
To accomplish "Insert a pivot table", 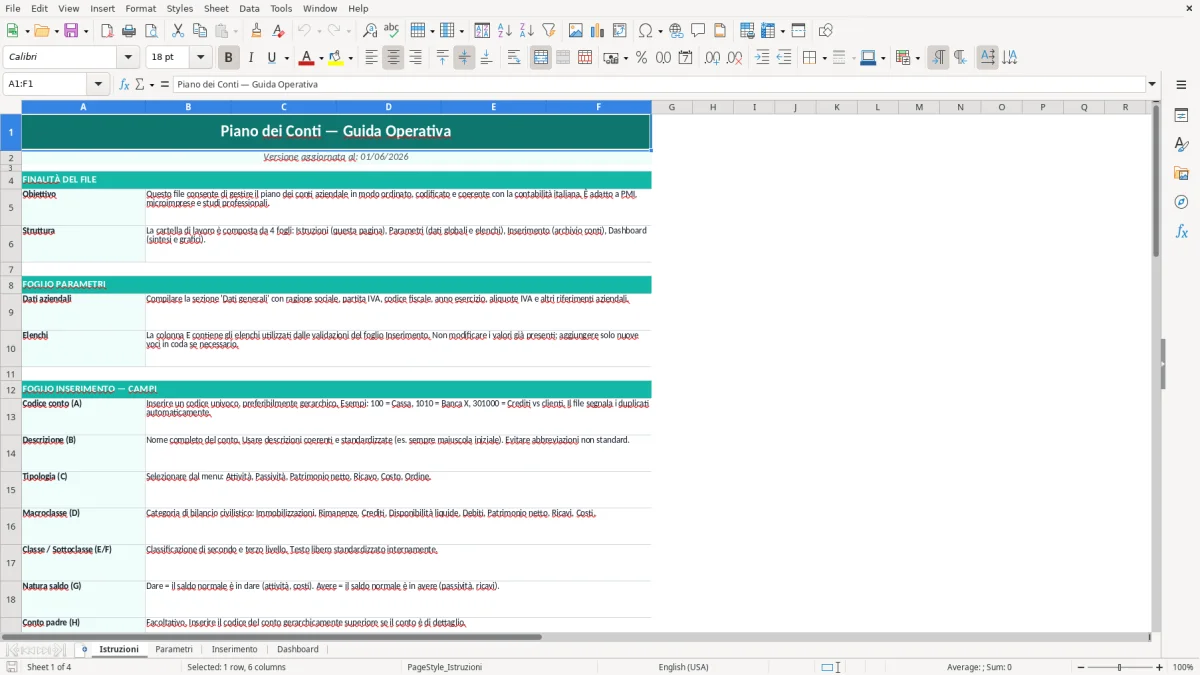I will click(x=620, y=31).
